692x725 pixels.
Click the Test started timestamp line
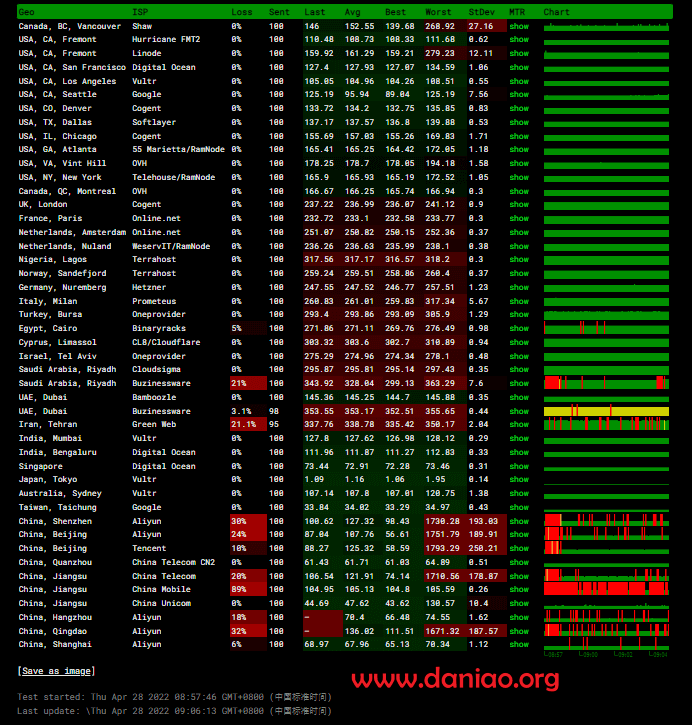click(174, 697)
